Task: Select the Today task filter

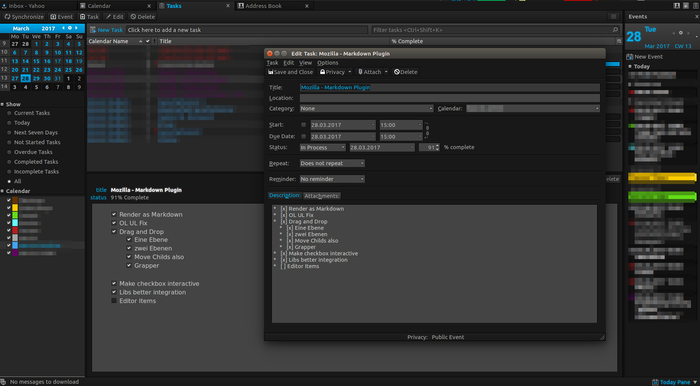Action: pyautogui.click(x=22, y=123)
